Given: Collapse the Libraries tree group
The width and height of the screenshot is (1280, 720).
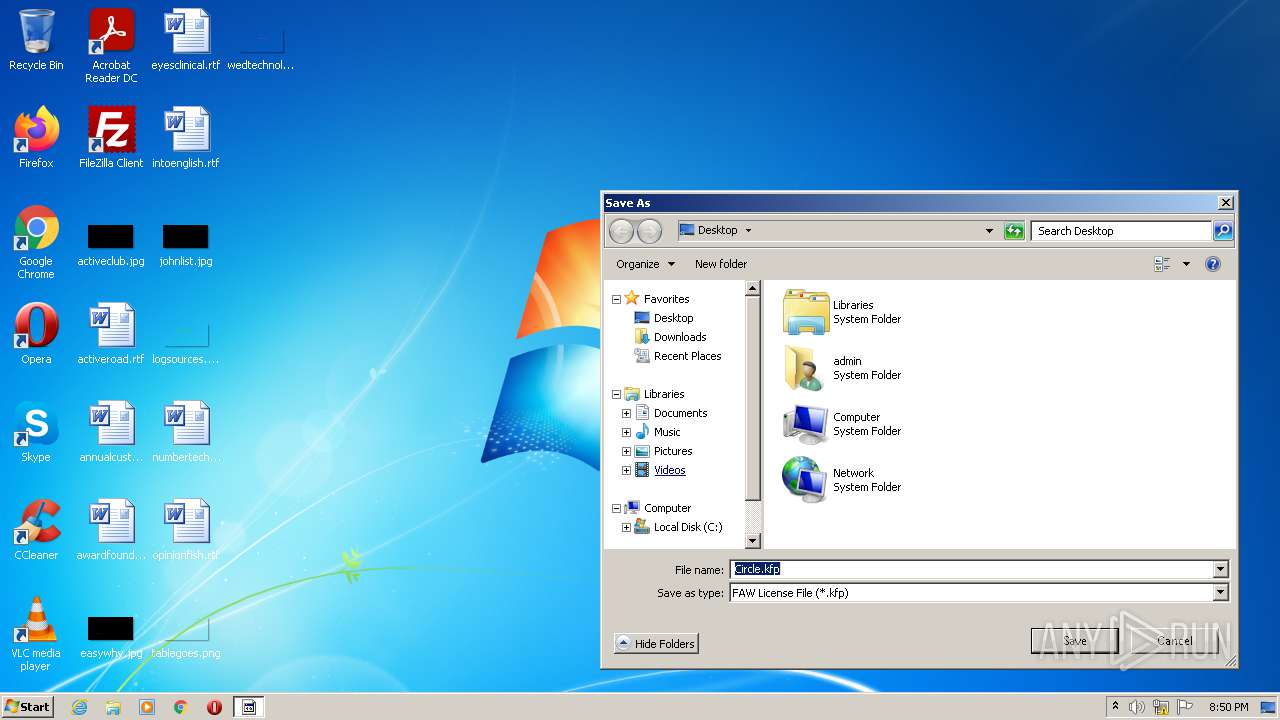Looking at the screenshot, I should tap(616, 394).
